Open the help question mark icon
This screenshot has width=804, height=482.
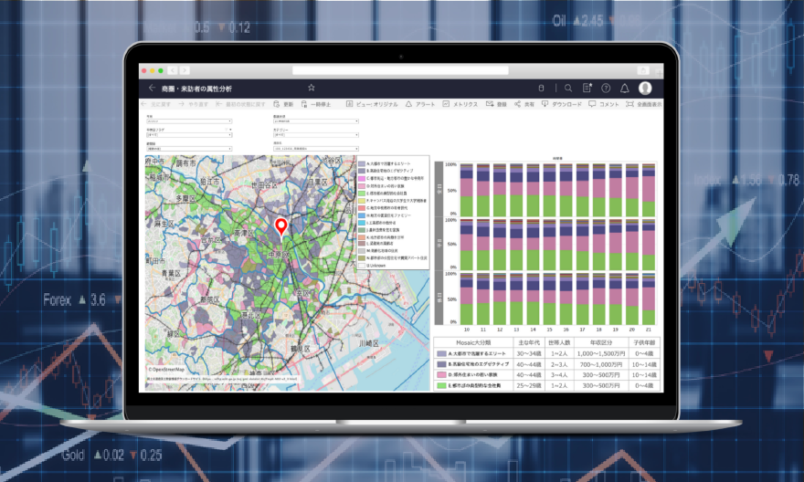pyautogui.click(x=605, y=88)
